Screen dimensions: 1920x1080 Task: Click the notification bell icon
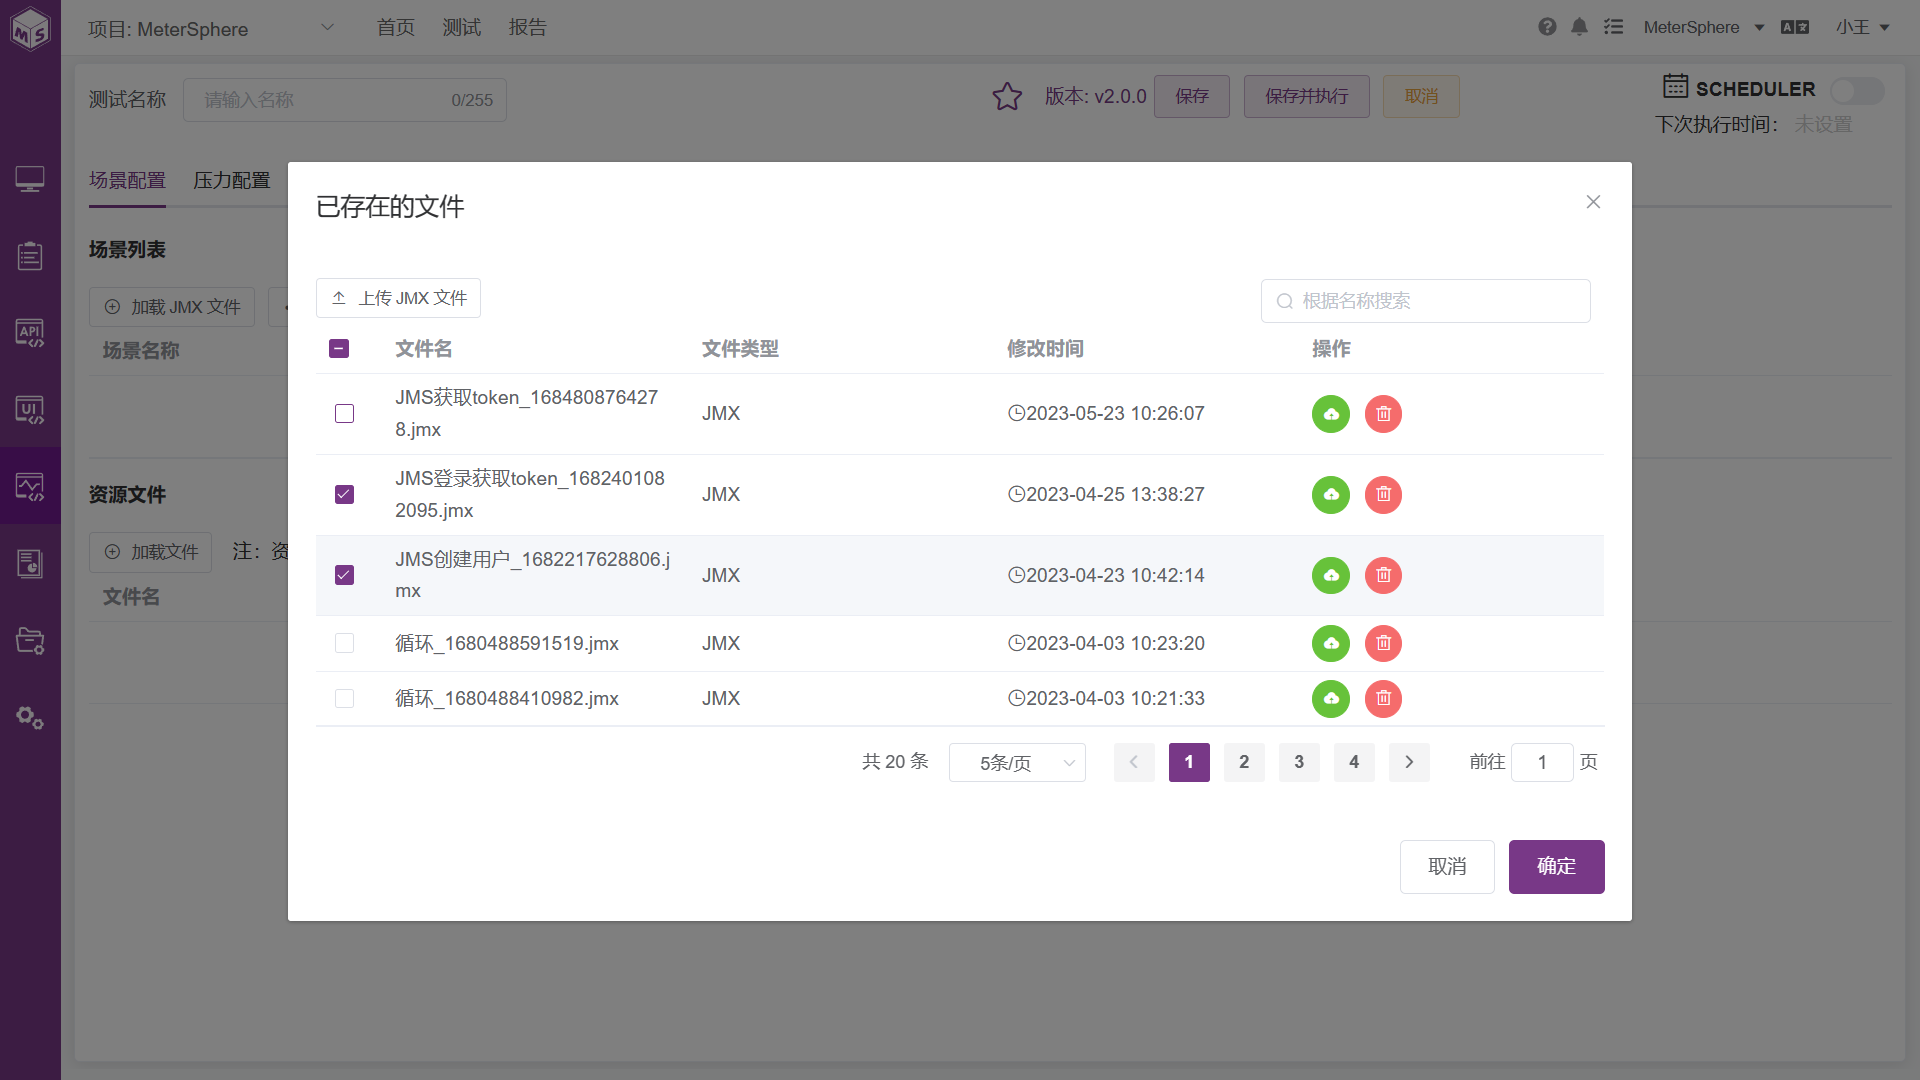[x=1579, y=27]
